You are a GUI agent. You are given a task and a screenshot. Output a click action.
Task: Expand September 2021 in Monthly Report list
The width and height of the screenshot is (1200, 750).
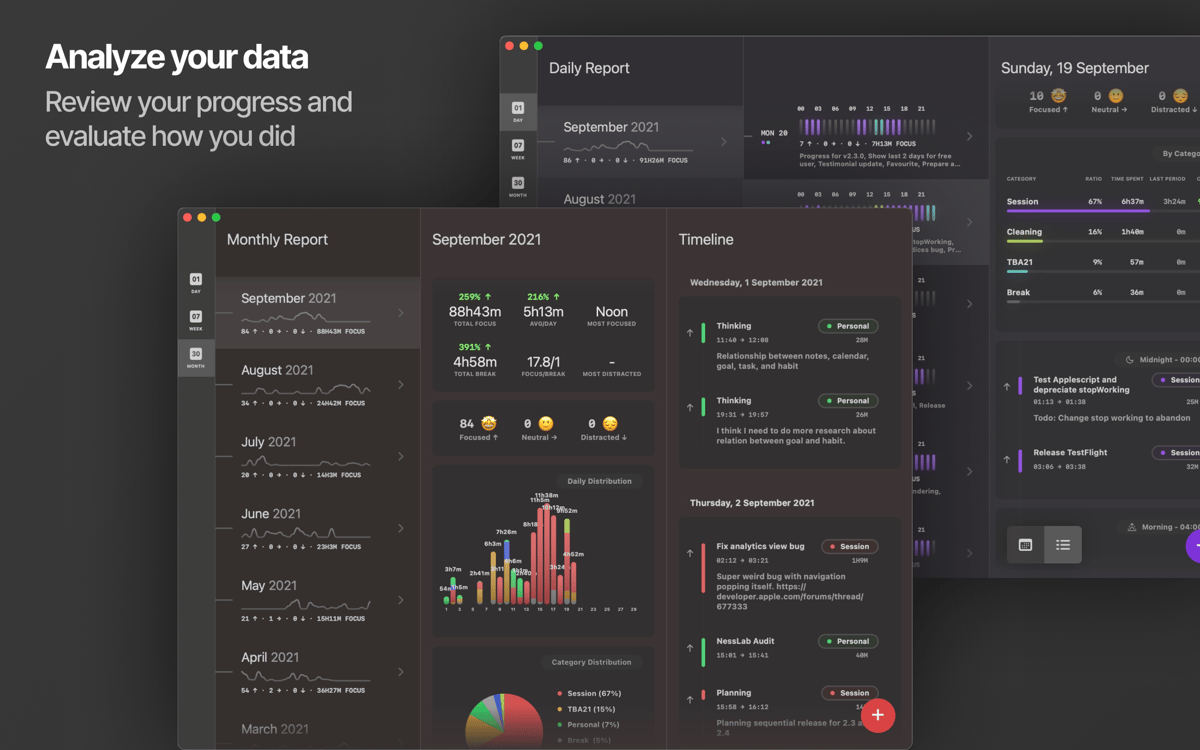coord(401,313)
